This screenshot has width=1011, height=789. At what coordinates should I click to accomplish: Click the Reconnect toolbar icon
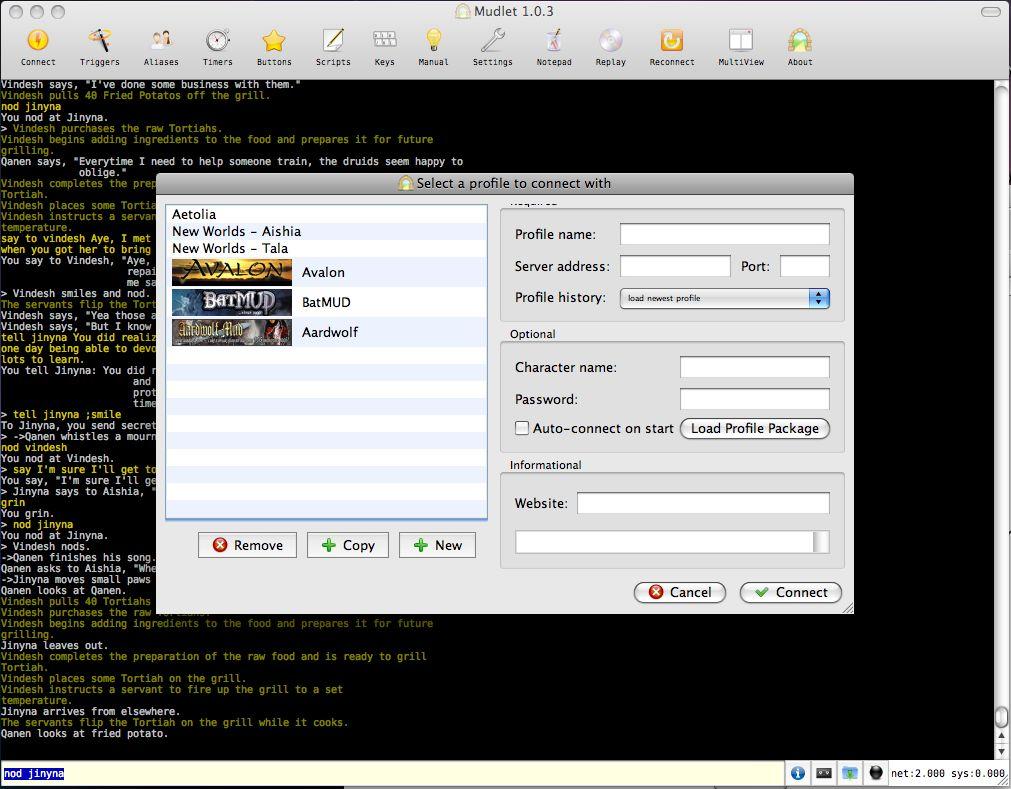tap(672, 41)
